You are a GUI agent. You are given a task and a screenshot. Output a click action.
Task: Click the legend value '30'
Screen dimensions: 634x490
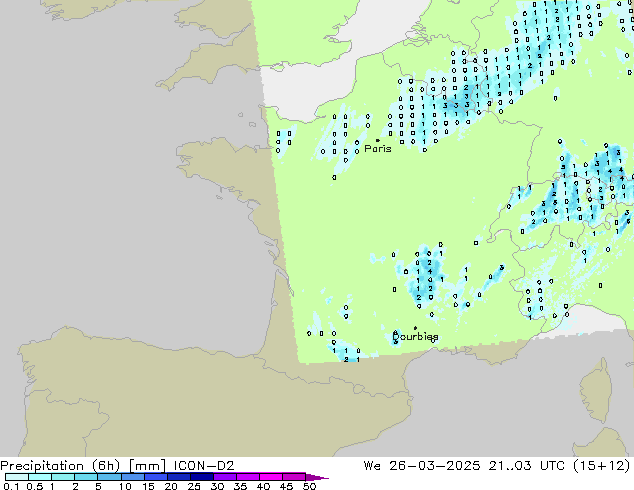point(217,486)
